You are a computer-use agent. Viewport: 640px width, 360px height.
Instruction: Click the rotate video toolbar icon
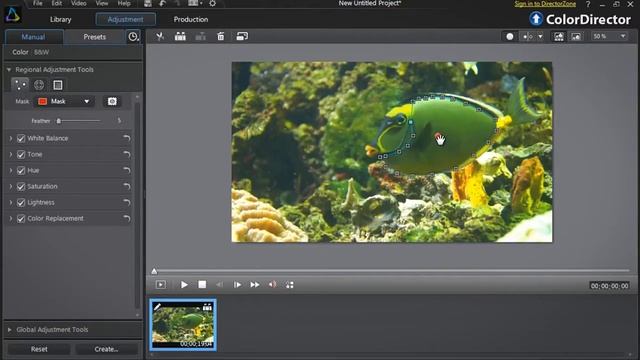(242, 36)
